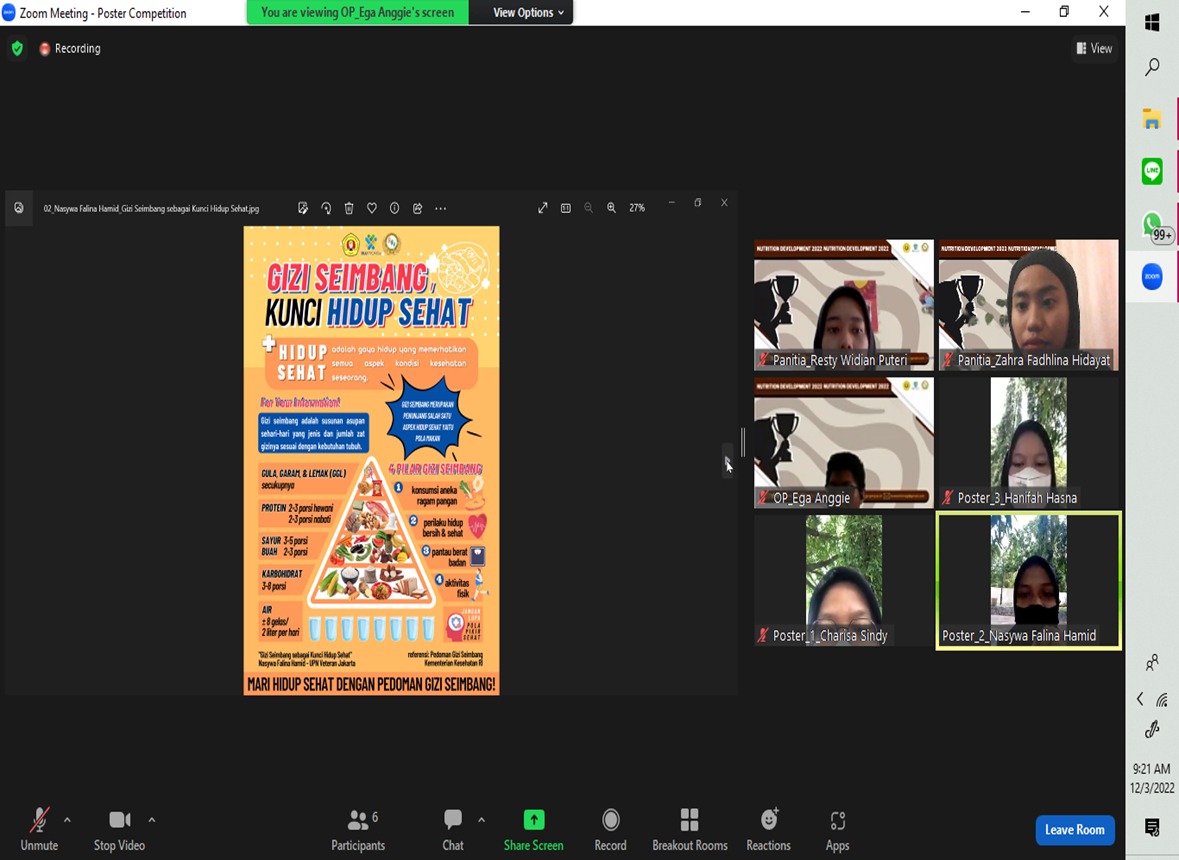Click the Share Screen button
This screenshot has height=860, width=1179.
pos(533,830)
